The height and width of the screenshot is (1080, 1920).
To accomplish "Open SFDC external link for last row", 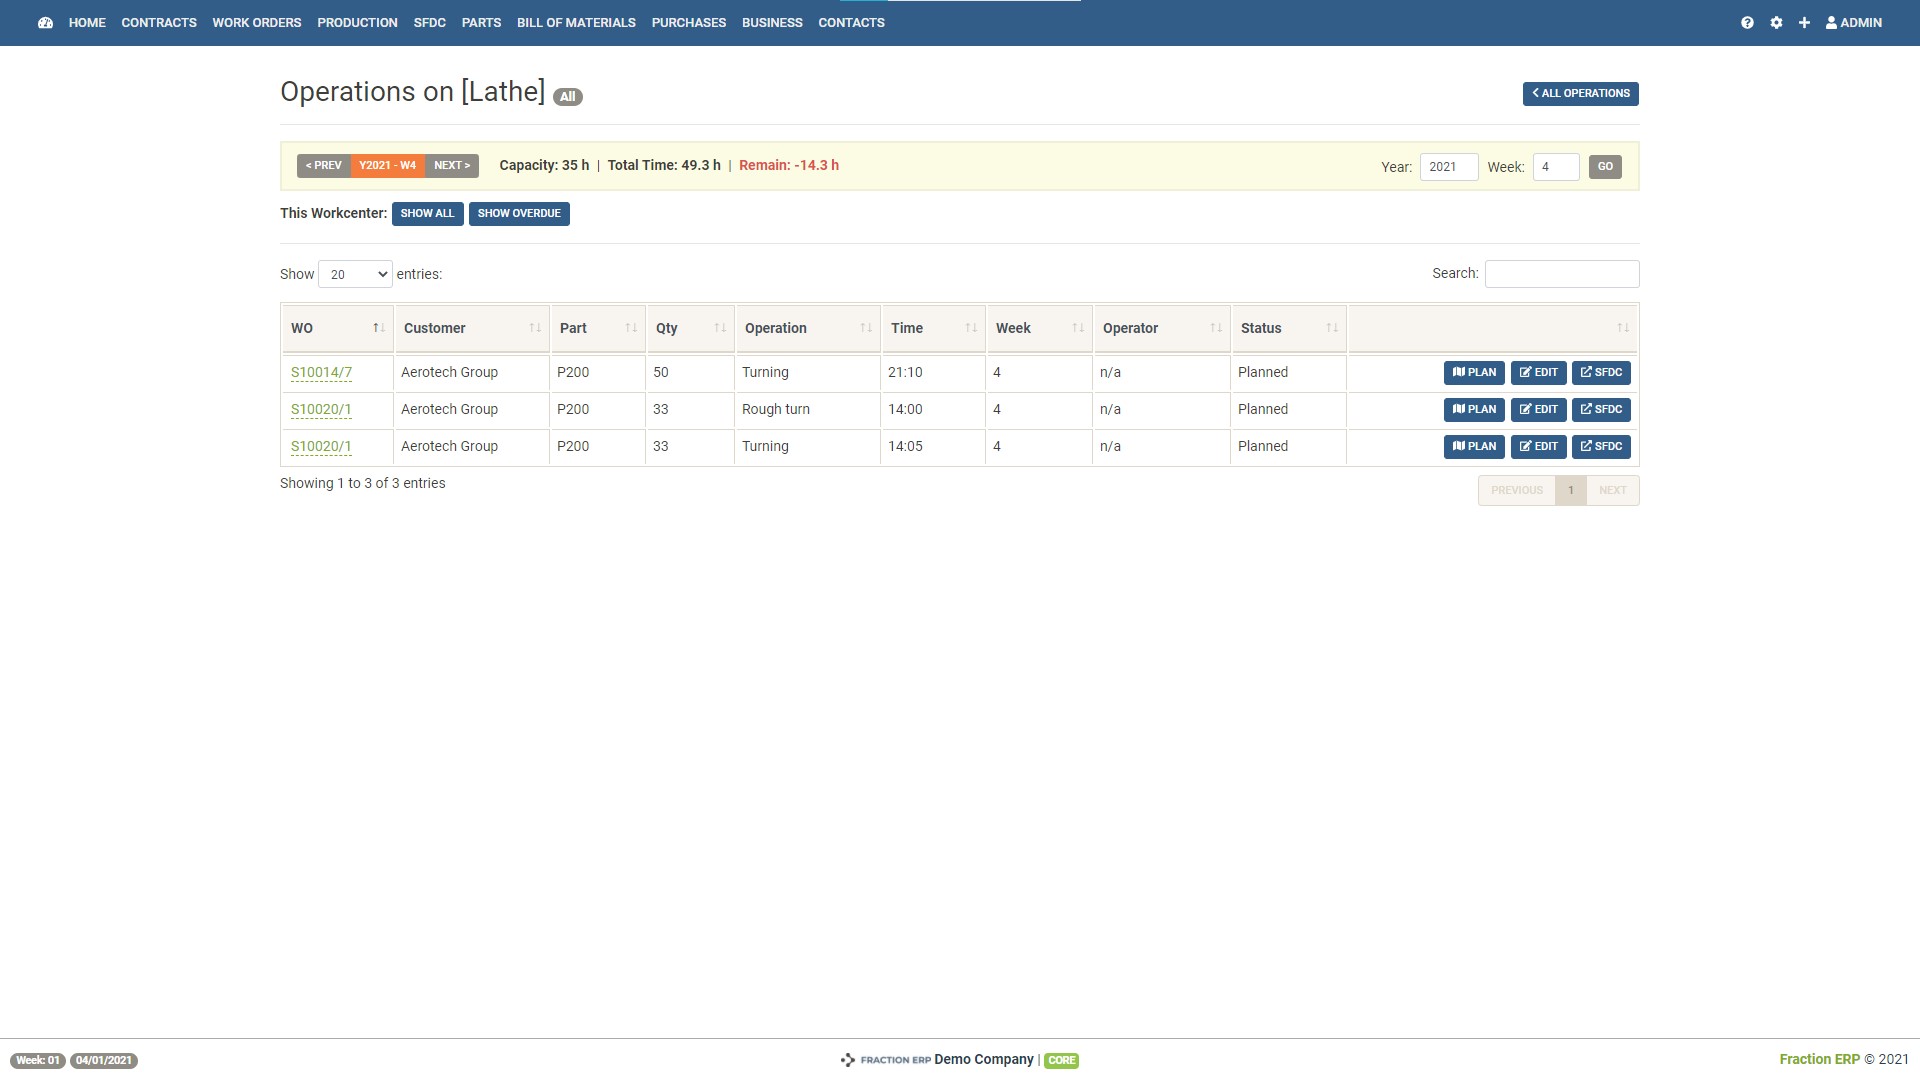I will pos(1600,447).
